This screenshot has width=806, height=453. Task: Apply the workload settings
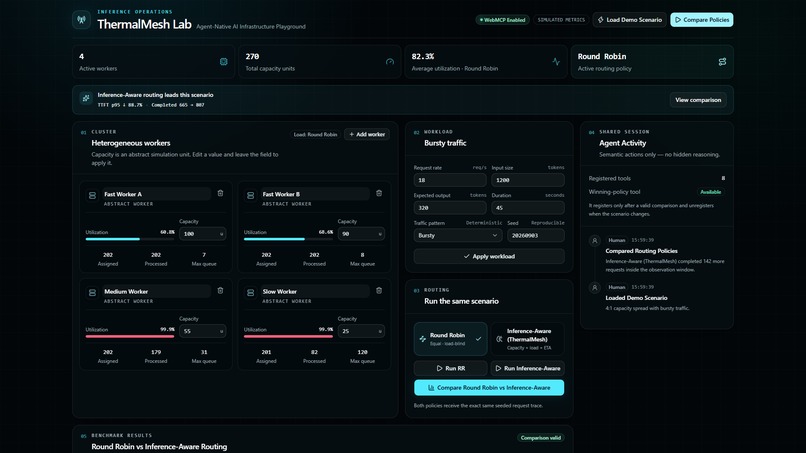[489, 256]
